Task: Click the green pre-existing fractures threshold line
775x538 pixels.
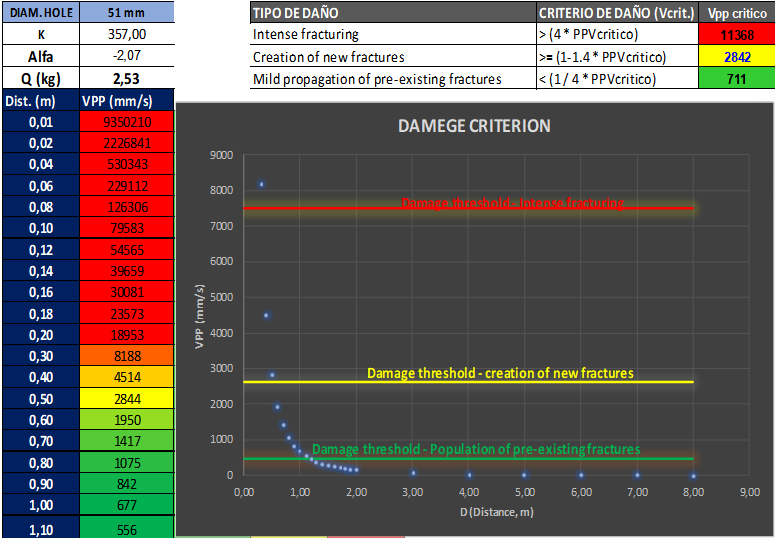Action: tap(469, 459)
